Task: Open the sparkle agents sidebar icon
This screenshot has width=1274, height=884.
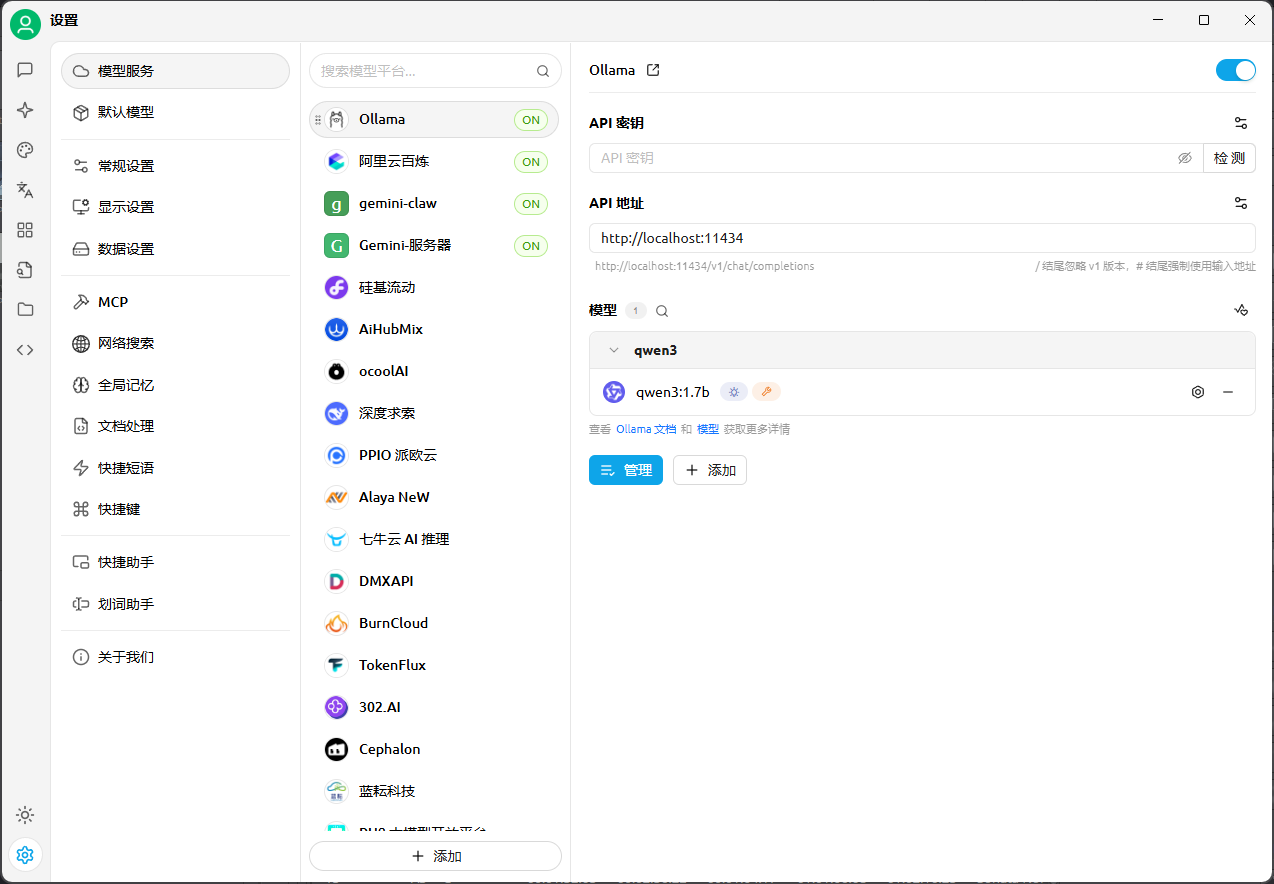Action: click(x=25, y=110)
